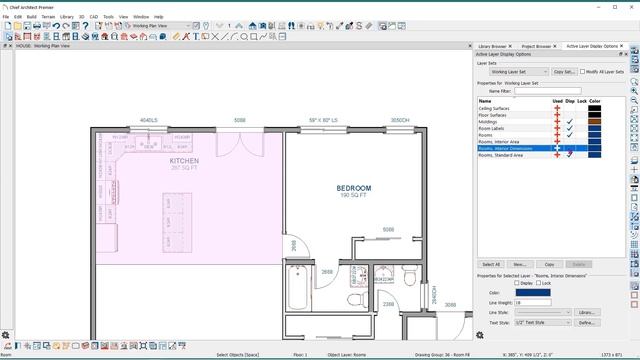Click the Ceiling Surfaces black color swatch
This screenshot has width=640, height=360.
(594, 108)
